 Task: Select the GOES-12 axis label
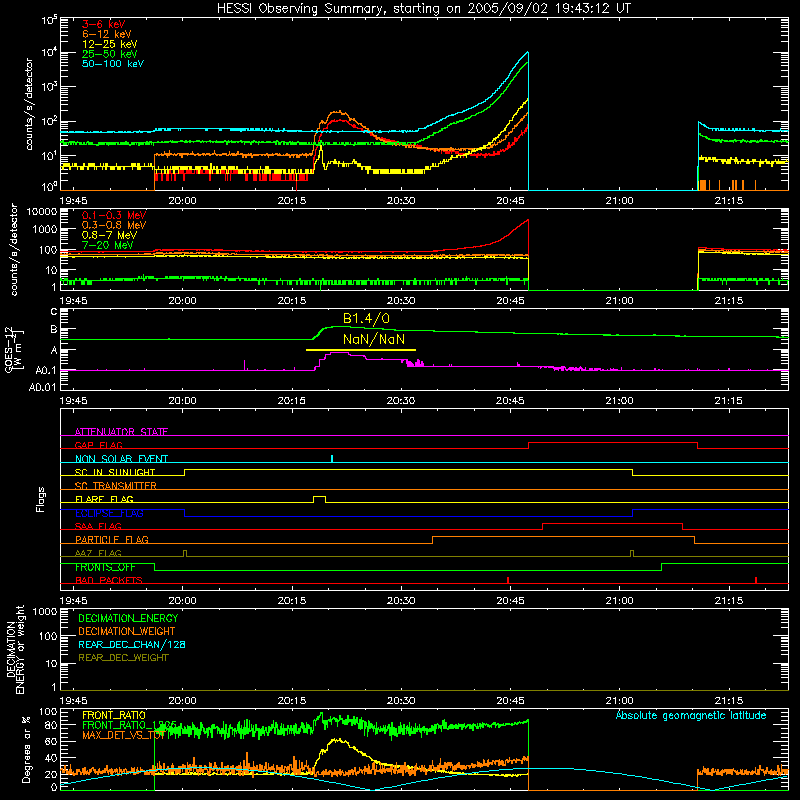14,350
